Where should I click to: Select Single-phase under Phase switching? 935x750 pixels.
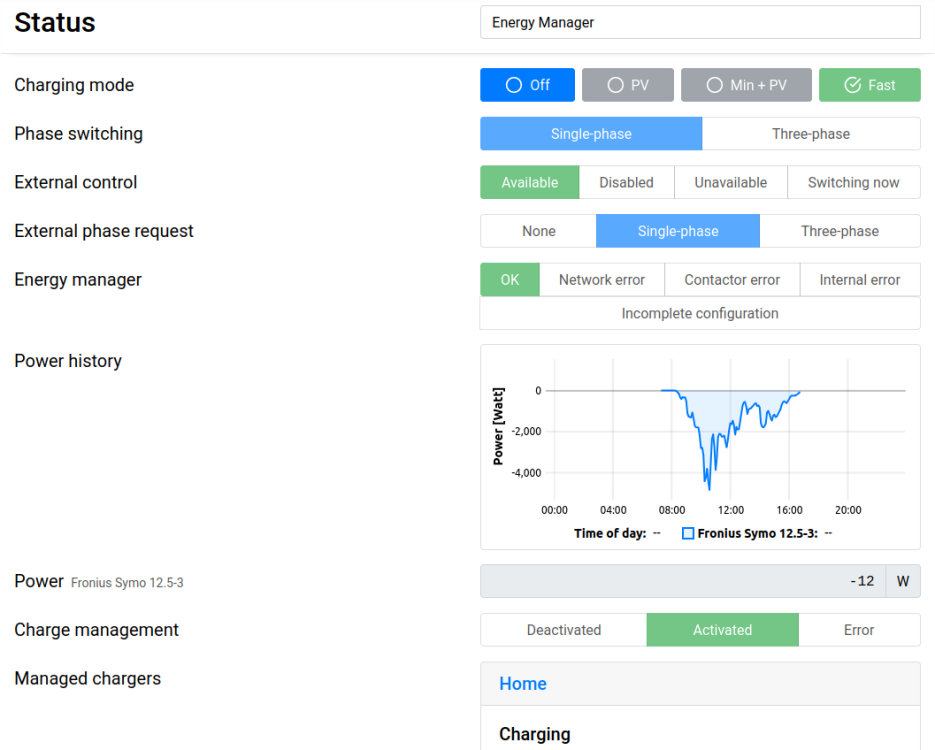pyautogui.click(x=591, y=134)
